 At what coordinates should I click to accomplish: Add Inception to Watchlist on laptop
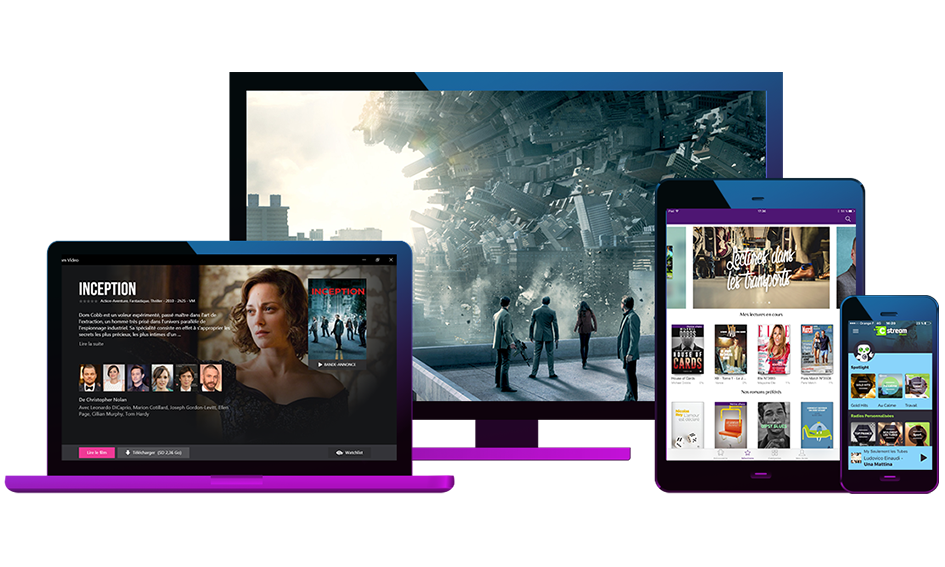tap(350, 453)
